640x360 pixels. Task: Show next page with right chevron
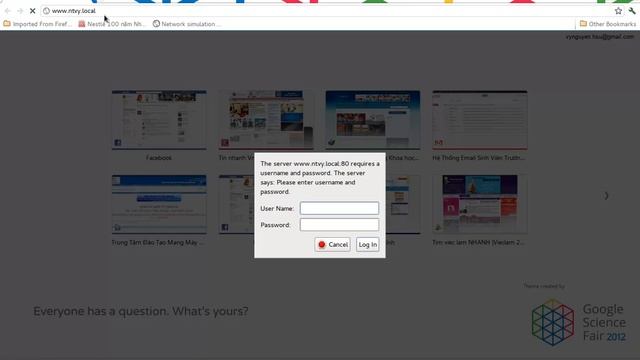[x=606, y=196]
